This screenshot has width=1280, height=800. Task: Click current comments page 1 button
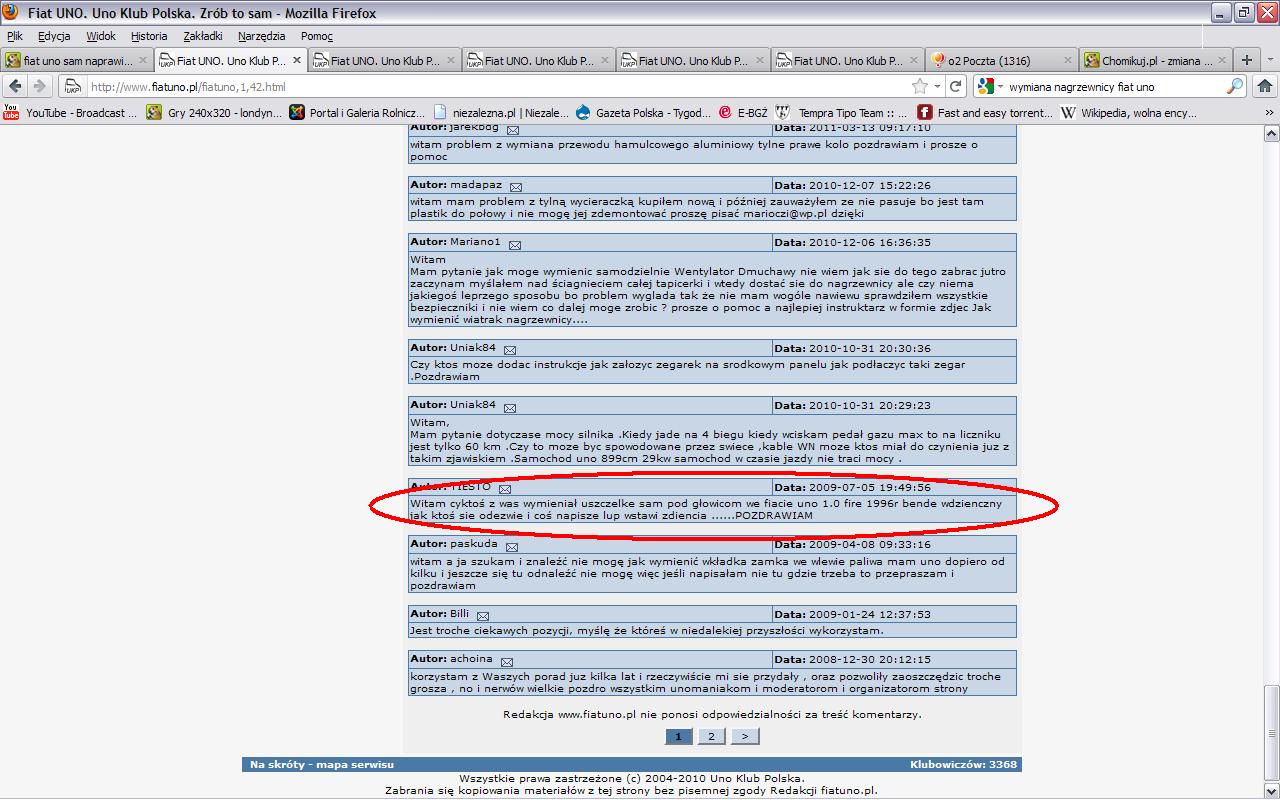tap(678, 736)
